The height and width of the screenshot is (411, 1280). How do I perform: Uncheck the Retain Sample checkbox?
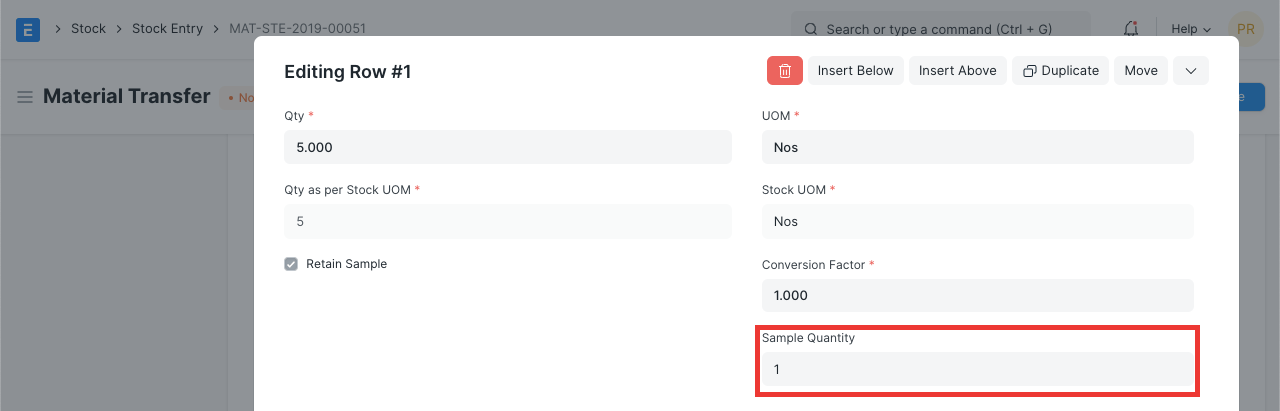point(291,264)
